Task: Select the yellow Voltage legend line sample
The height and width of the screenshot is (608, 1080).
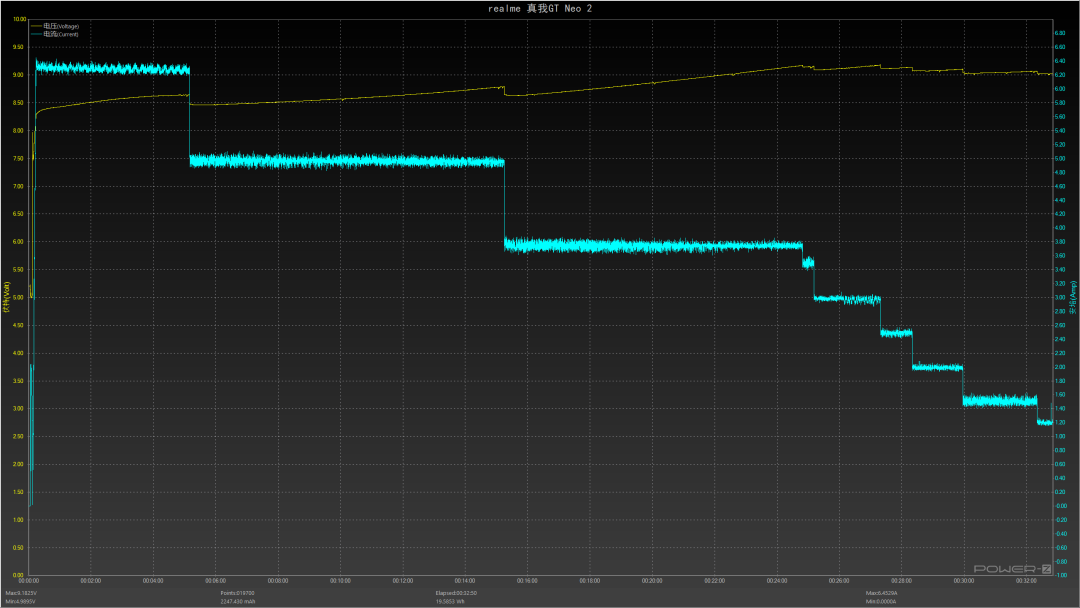Action: click(36, 26)
